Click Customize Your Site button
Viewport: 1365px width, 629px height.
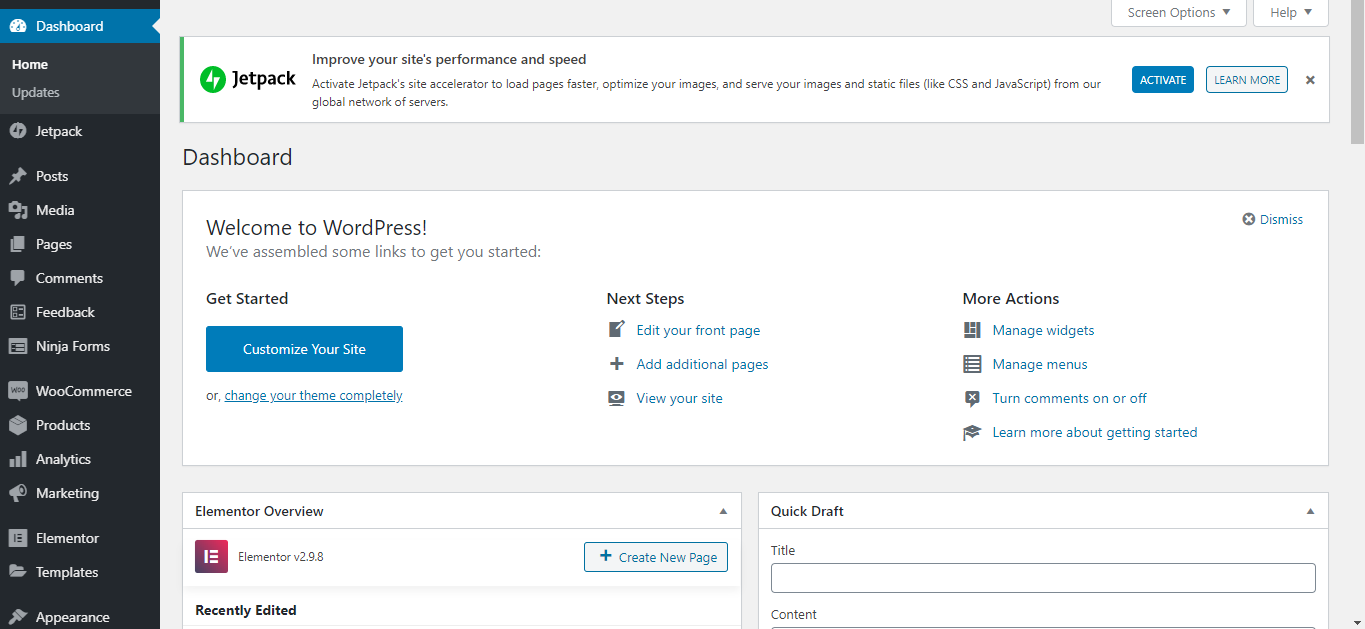(x=304, y=349)
